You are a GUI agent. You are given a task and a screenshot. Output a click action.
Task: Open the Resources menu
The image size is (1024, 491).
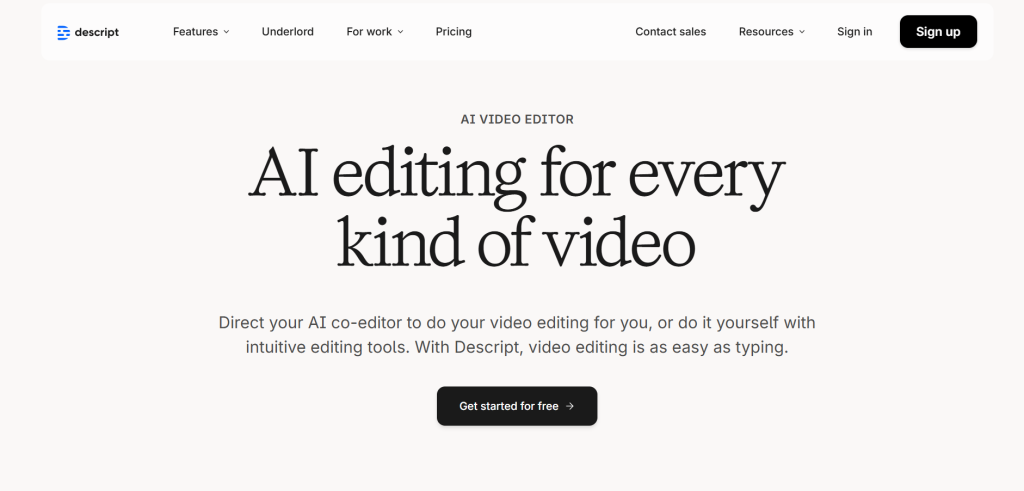tap(766, 32)
